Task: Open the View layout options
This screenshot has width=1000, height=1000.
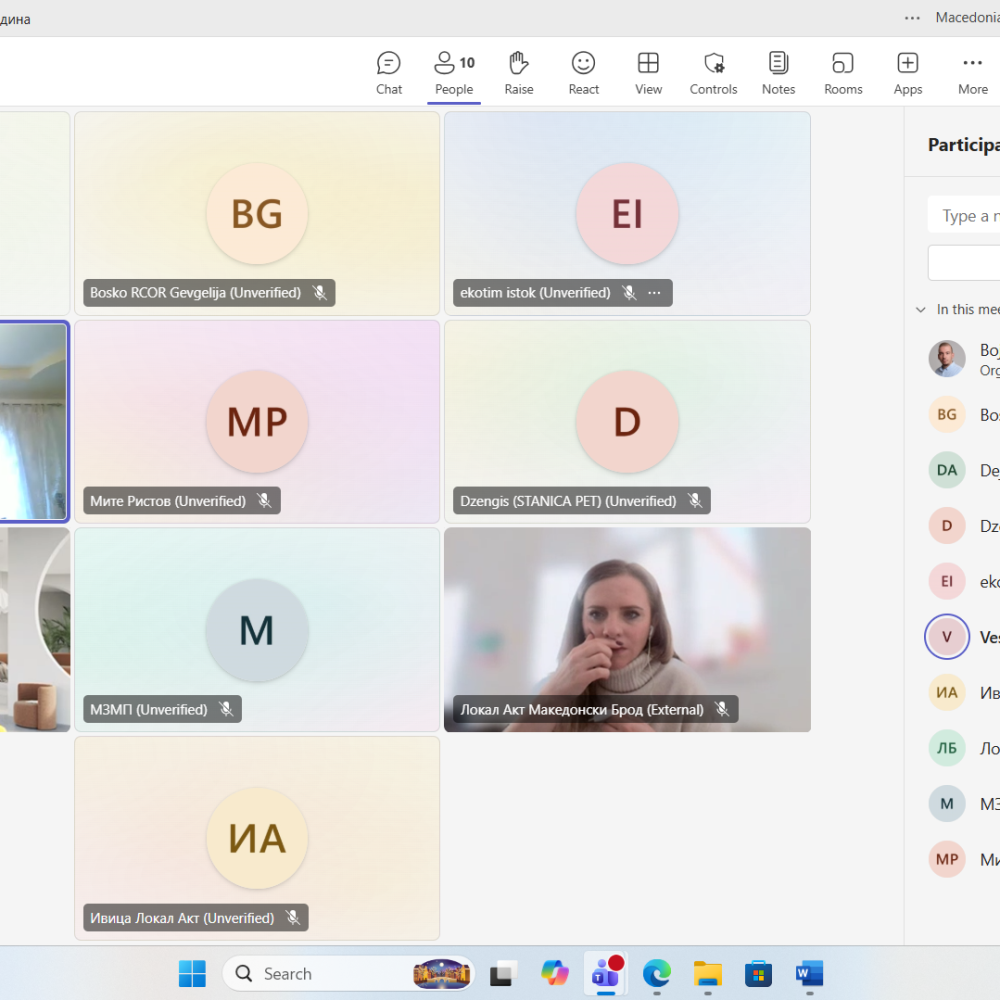Action: (648, 73)
